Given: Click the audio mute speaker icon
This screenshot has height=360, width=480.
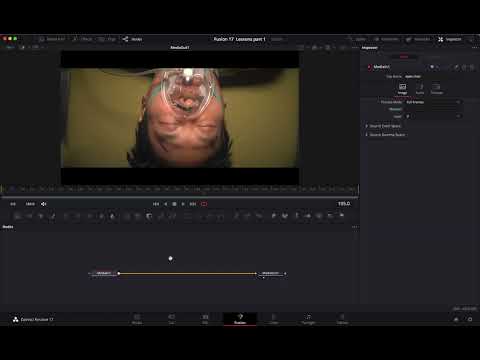Looking at the screenshot, I should pos(44,204).
